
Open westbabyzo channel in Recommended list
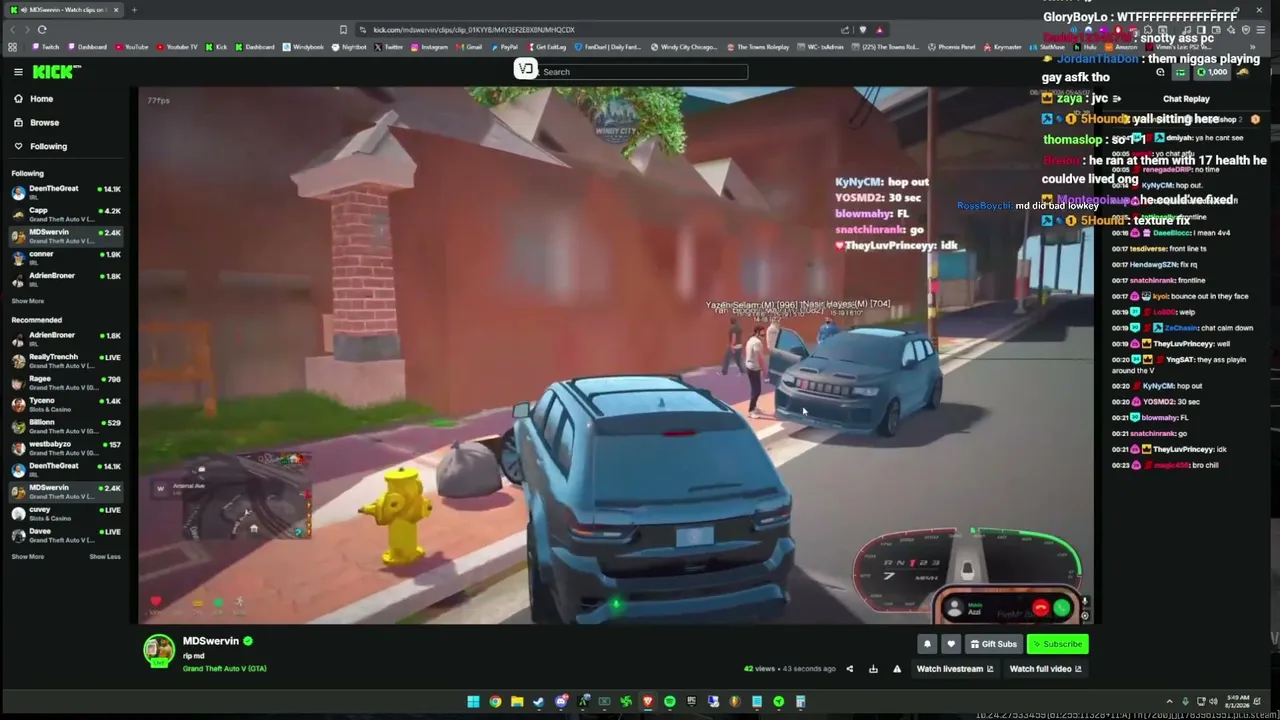66,448
